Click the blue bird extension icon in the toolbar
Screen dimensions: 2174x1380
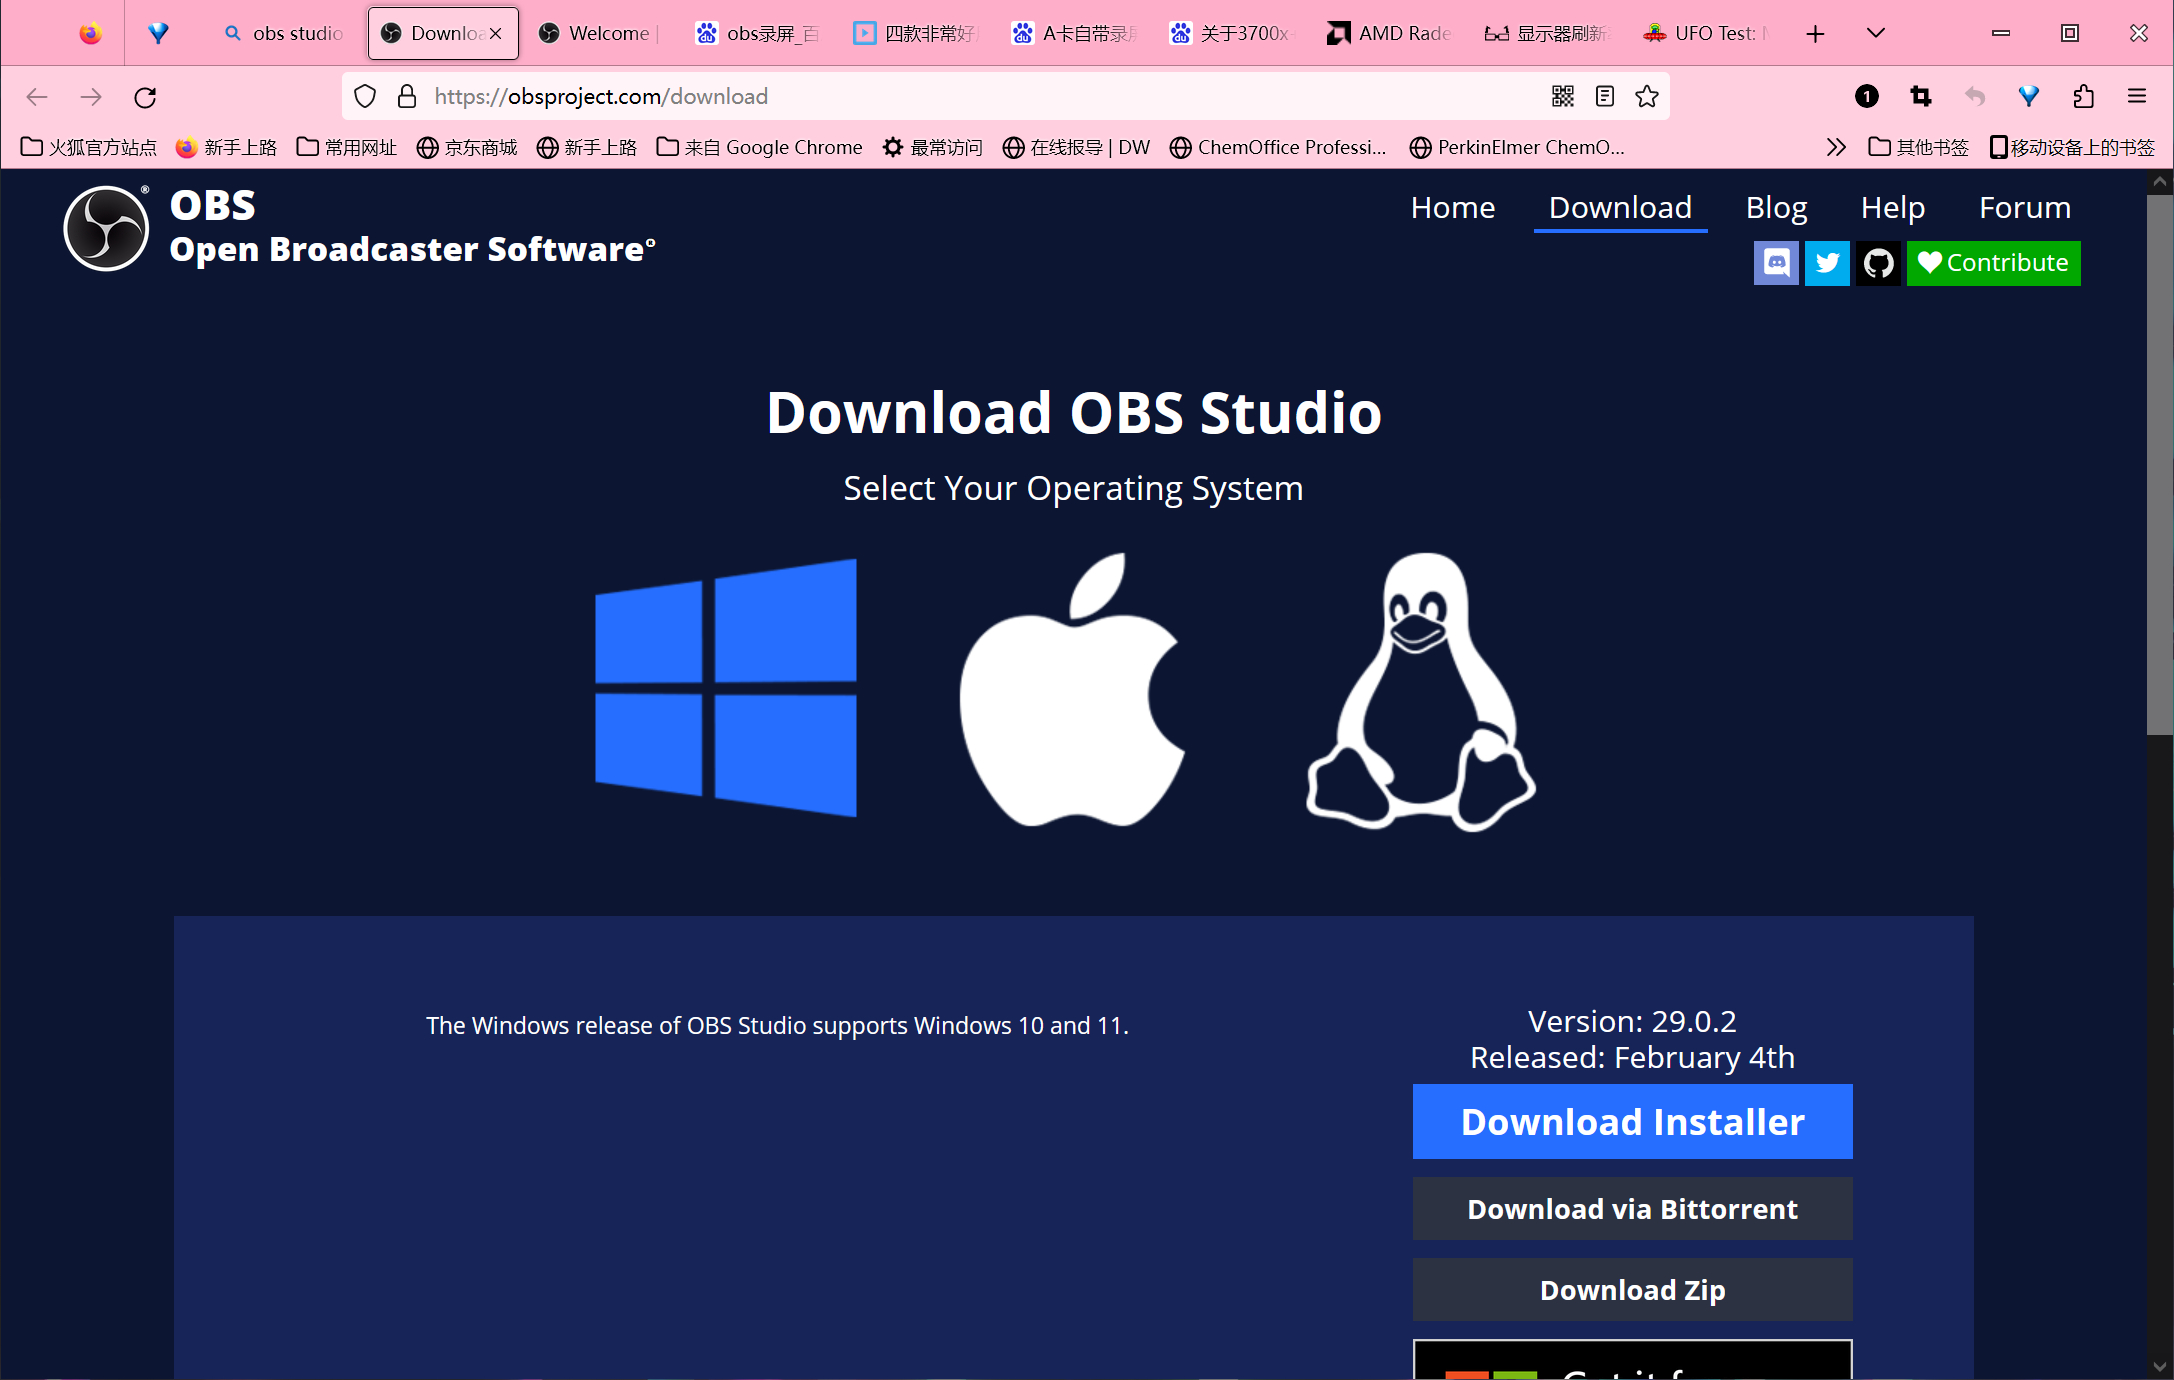coord(2029,96)
